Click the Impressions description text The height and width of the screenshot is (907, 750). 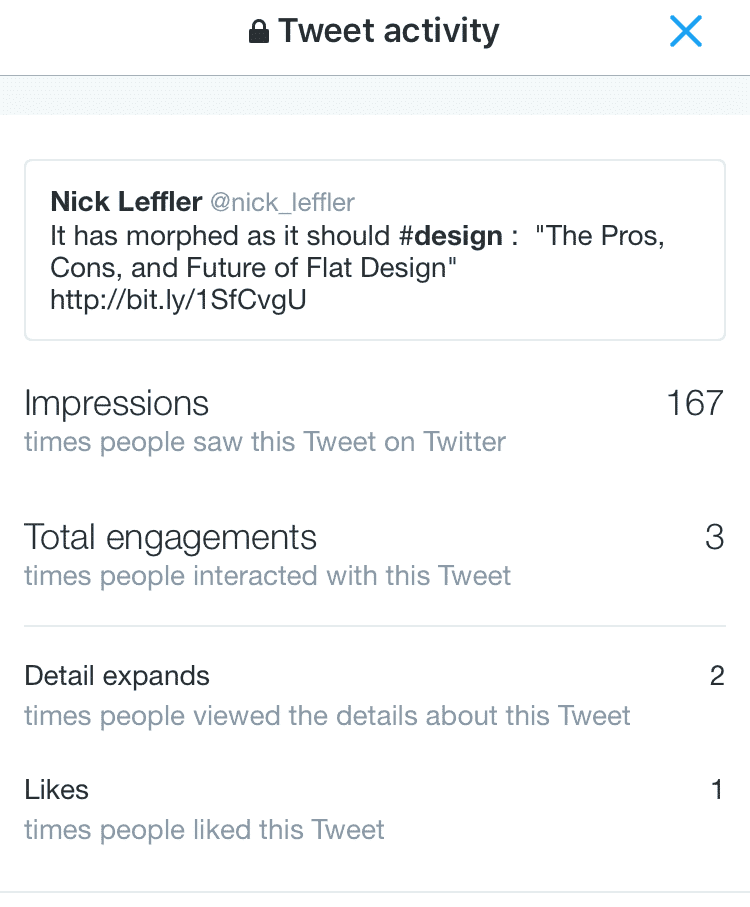point(265,441)
